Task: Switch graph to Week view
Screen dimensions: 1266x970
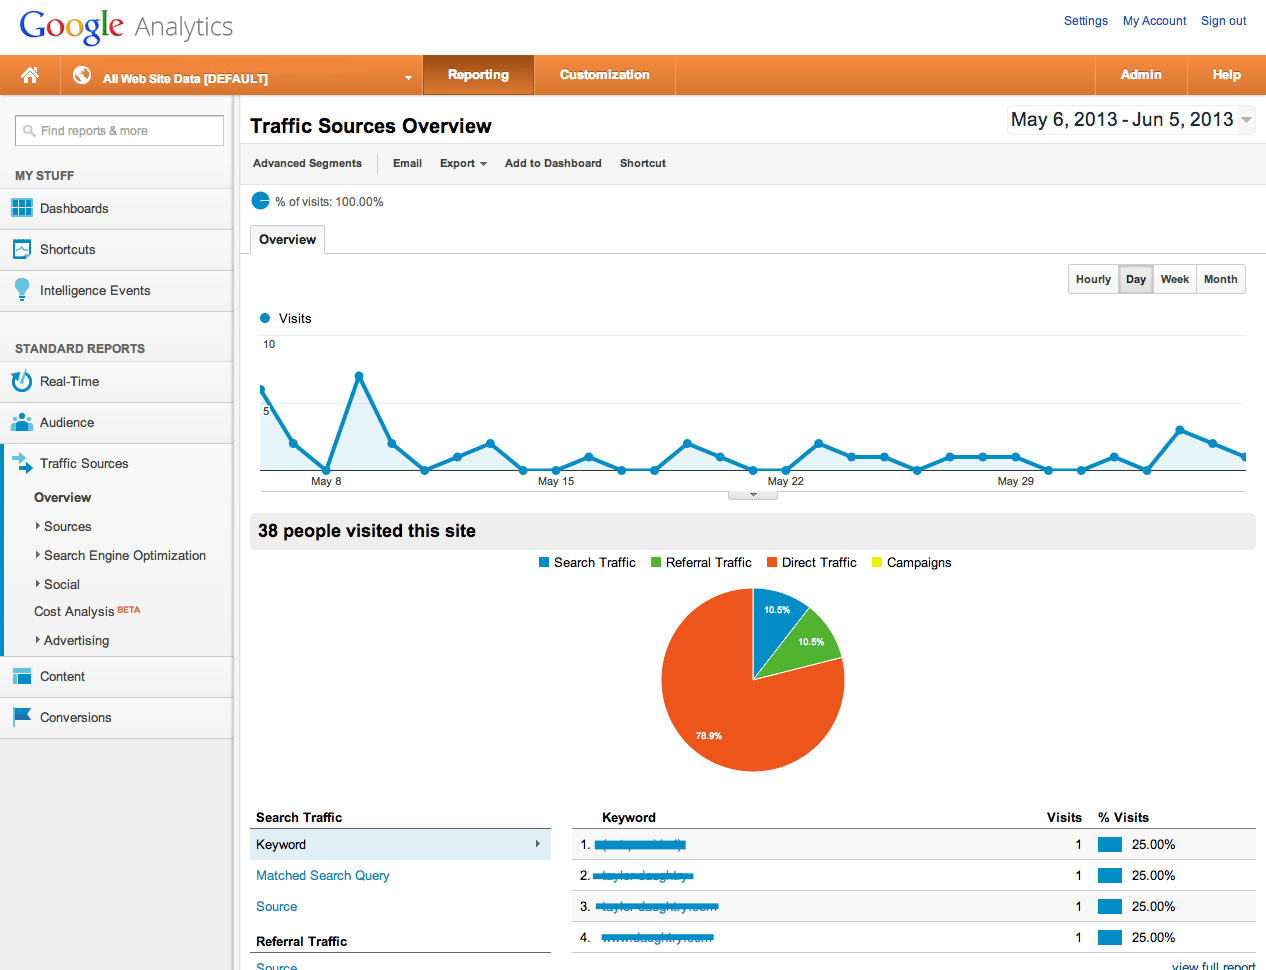Action: click(1174, 279)
